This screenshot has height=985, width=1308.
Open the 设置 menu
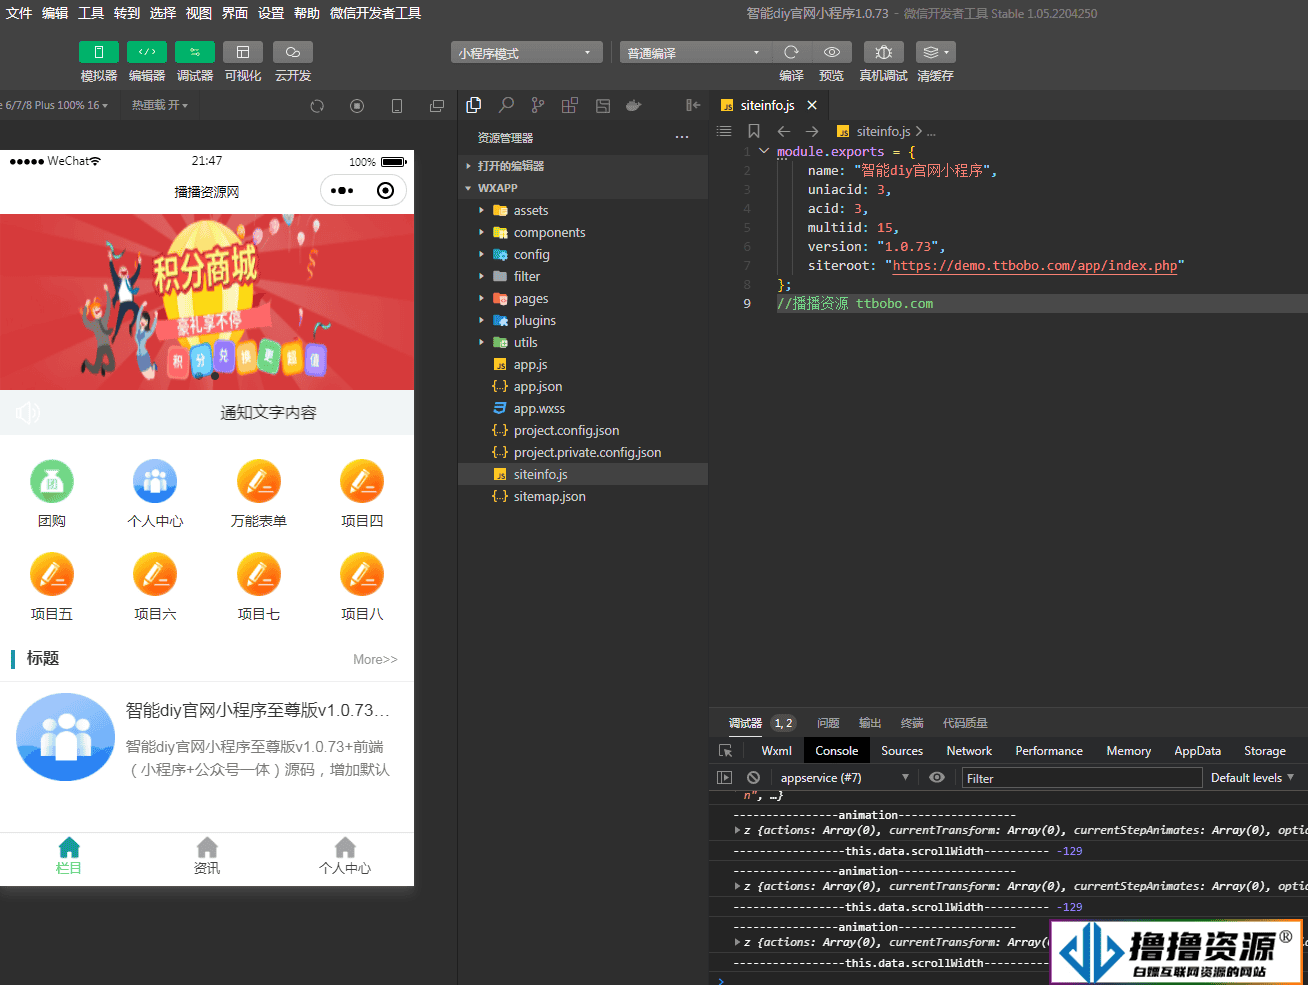point(271,13)
